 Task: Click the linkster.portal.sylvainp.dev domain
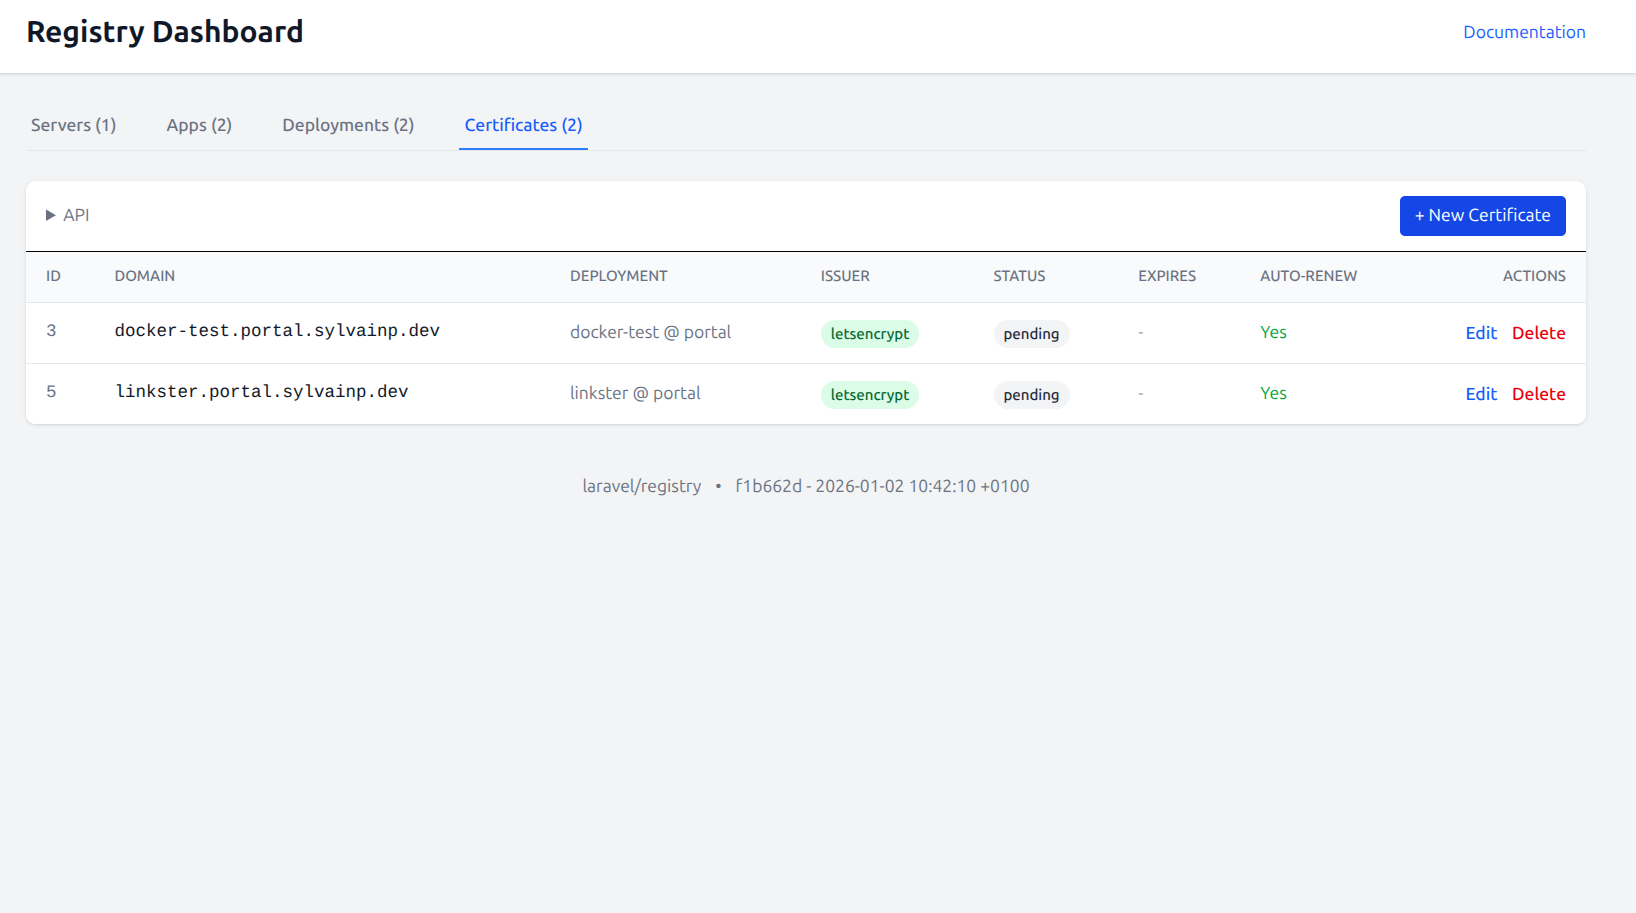click(262, 392)
